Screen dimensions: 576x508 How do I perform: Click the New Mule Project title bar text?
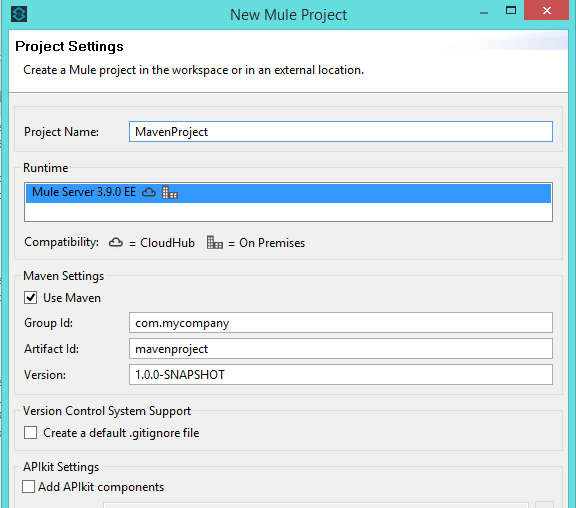(288, 15)
